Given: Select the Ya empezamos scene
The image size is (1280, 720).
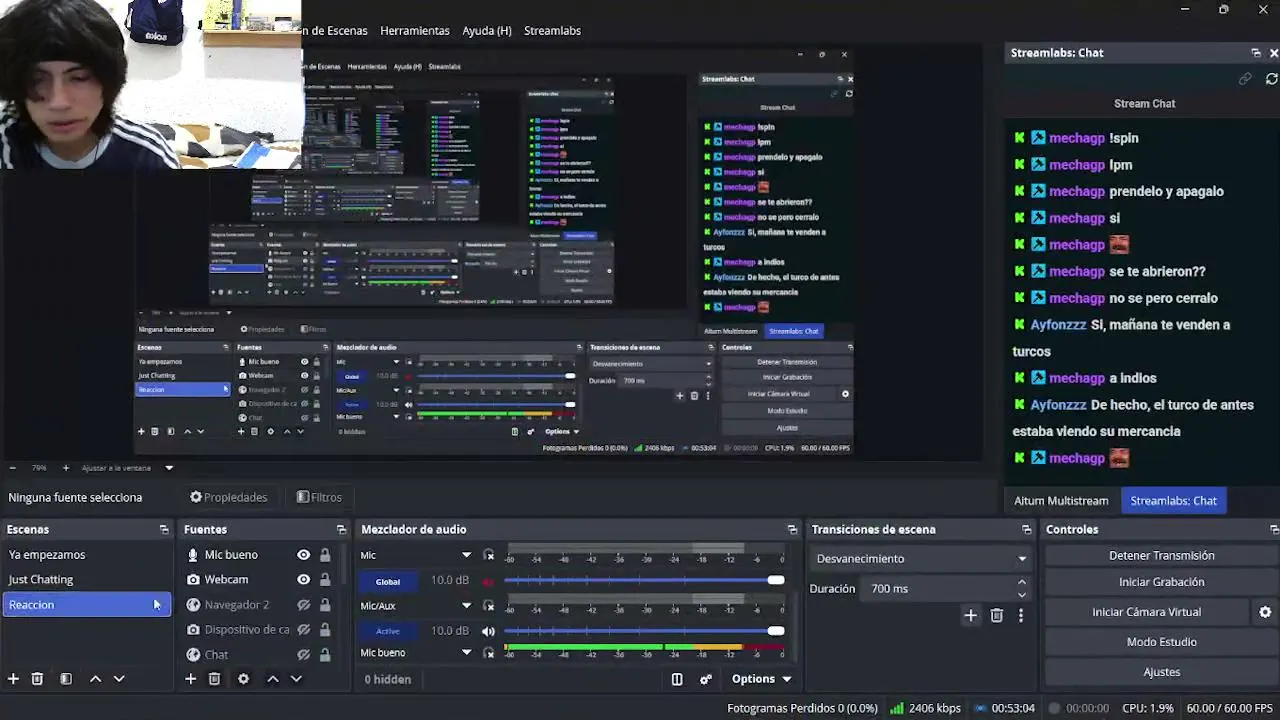Looking at the screenshot, I should point(87,555).
